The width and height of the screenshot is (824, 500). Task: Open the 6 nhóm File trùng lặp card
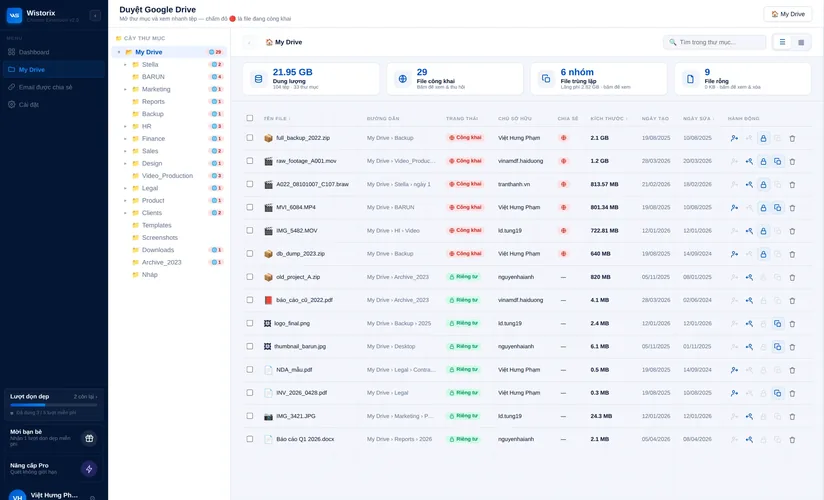pos(599,79)
